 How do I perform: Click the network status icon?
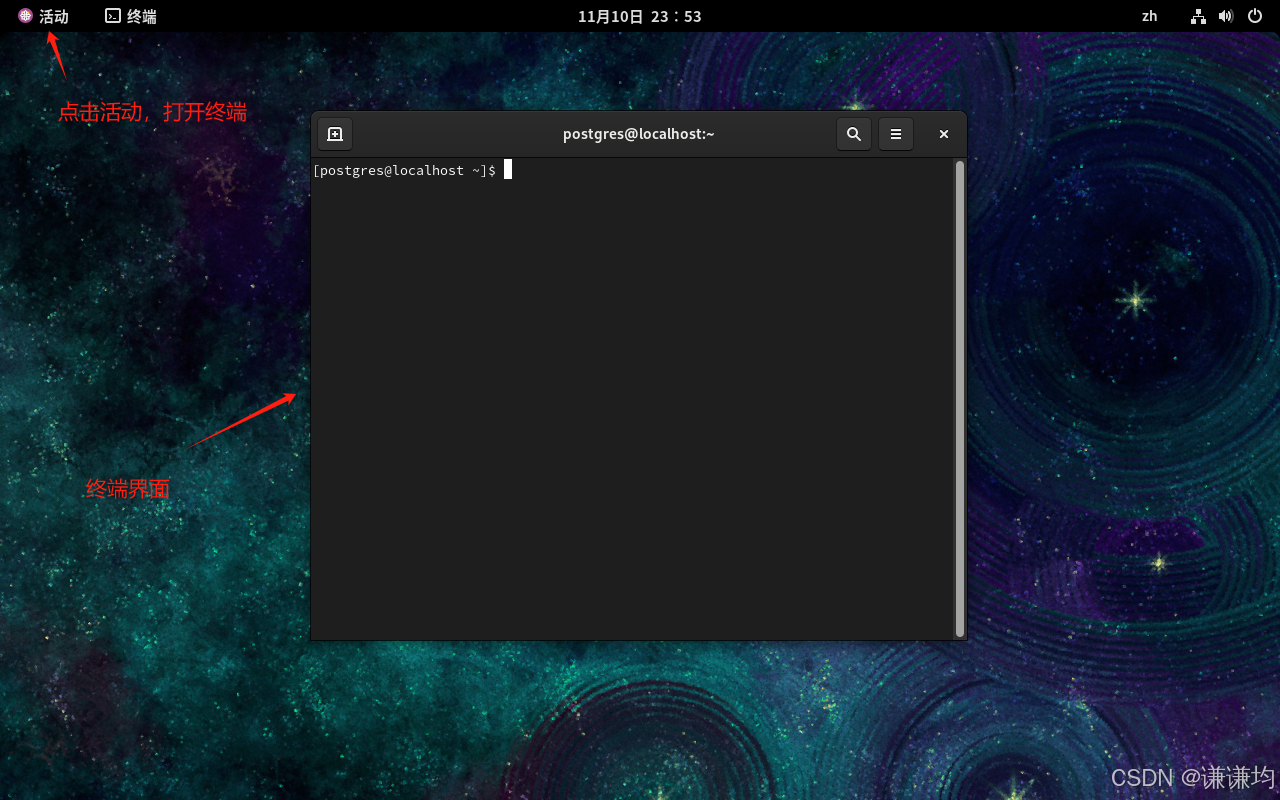(x=1198, y=16)
